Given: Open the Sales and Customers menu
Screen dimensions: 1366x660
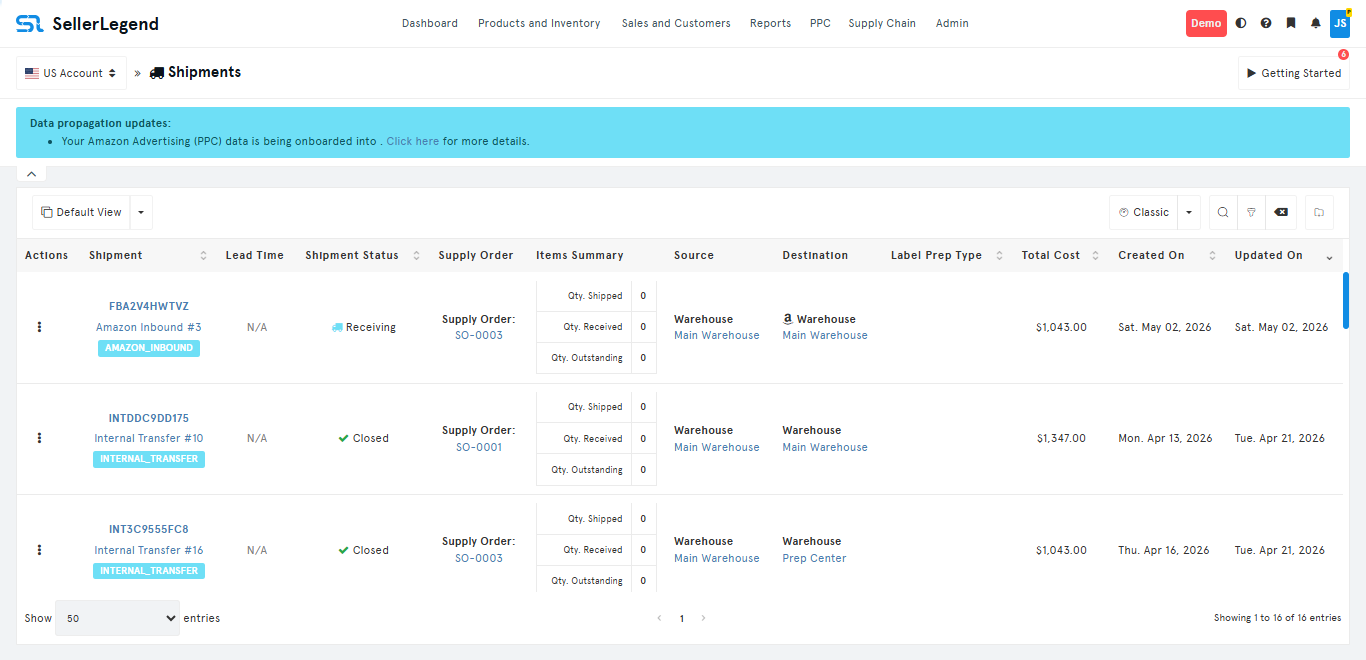Looking at the screenshot, I should coord(676,23).
